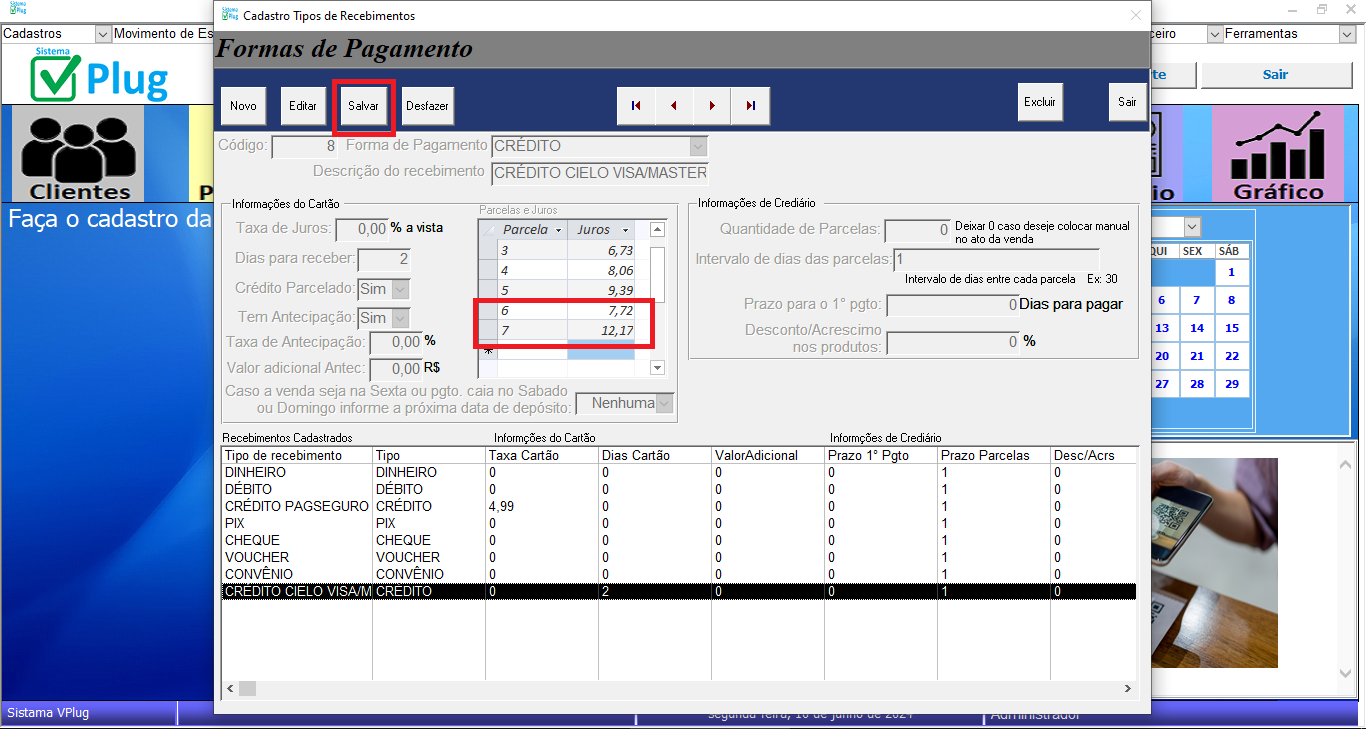Image resolution: width=1366 pixels, height=729 pixels.
Task: Click next record arrow button
Action: pos(712,106)
